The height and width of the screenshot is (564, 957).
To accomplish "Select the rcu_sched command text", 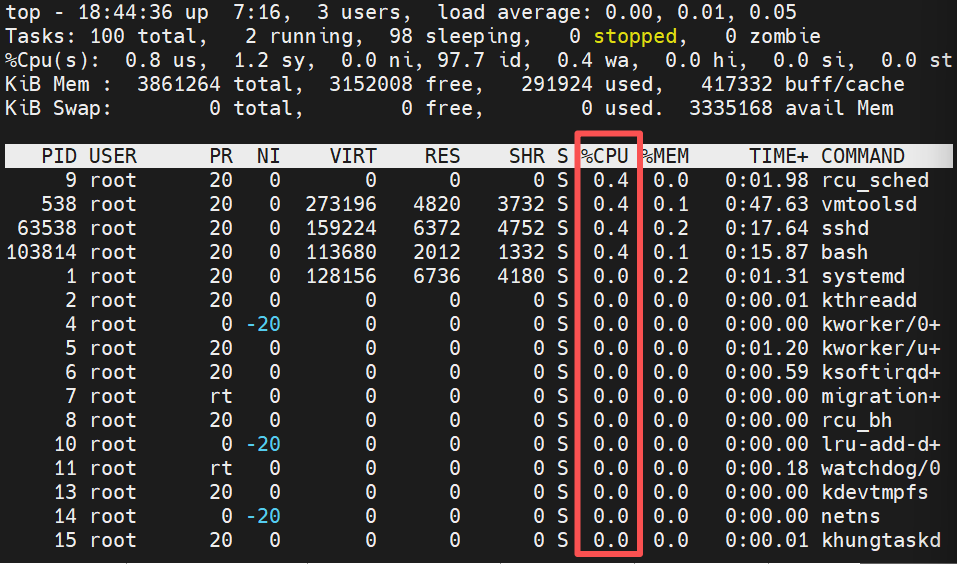I will 875,180.
